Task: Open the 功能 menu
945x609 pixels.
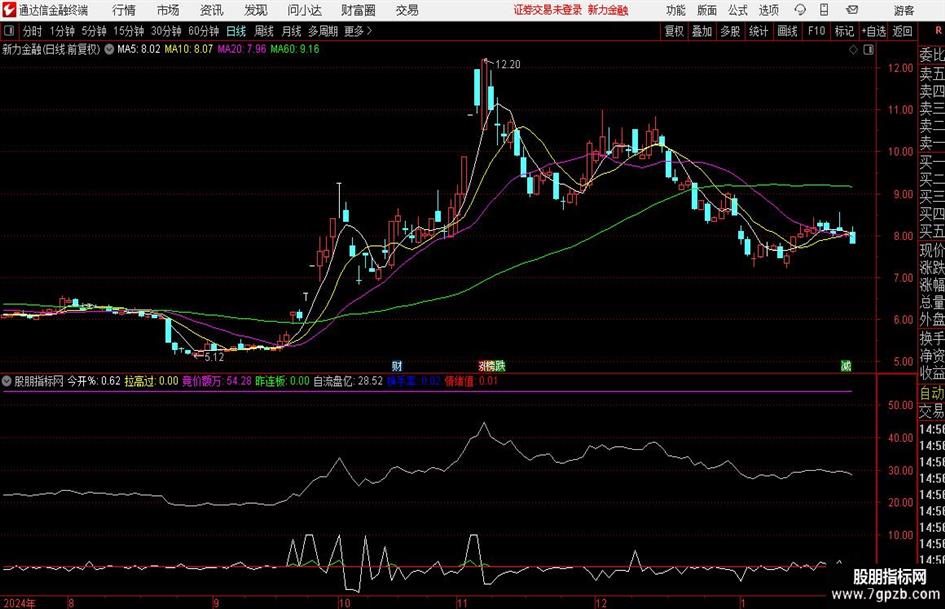Action: [676, 10]
